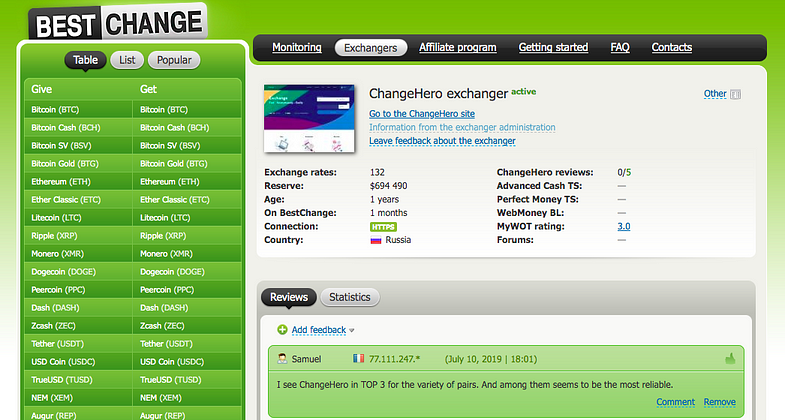
Task: Click the user avatar icon beside Samuel
Action: (x=282, y=359)
